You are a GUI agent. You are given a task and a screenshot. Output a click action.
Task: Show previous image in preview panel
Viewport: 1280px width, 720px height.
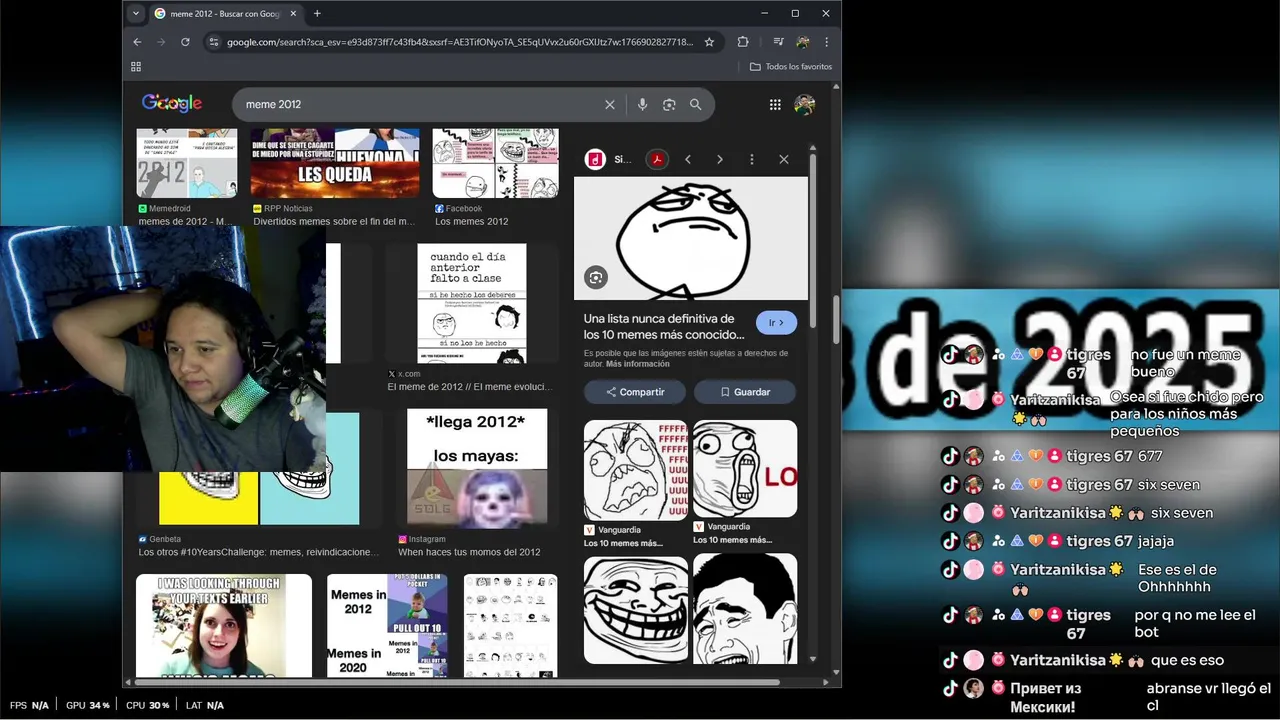pyautogui.click(x=688, y=159)
